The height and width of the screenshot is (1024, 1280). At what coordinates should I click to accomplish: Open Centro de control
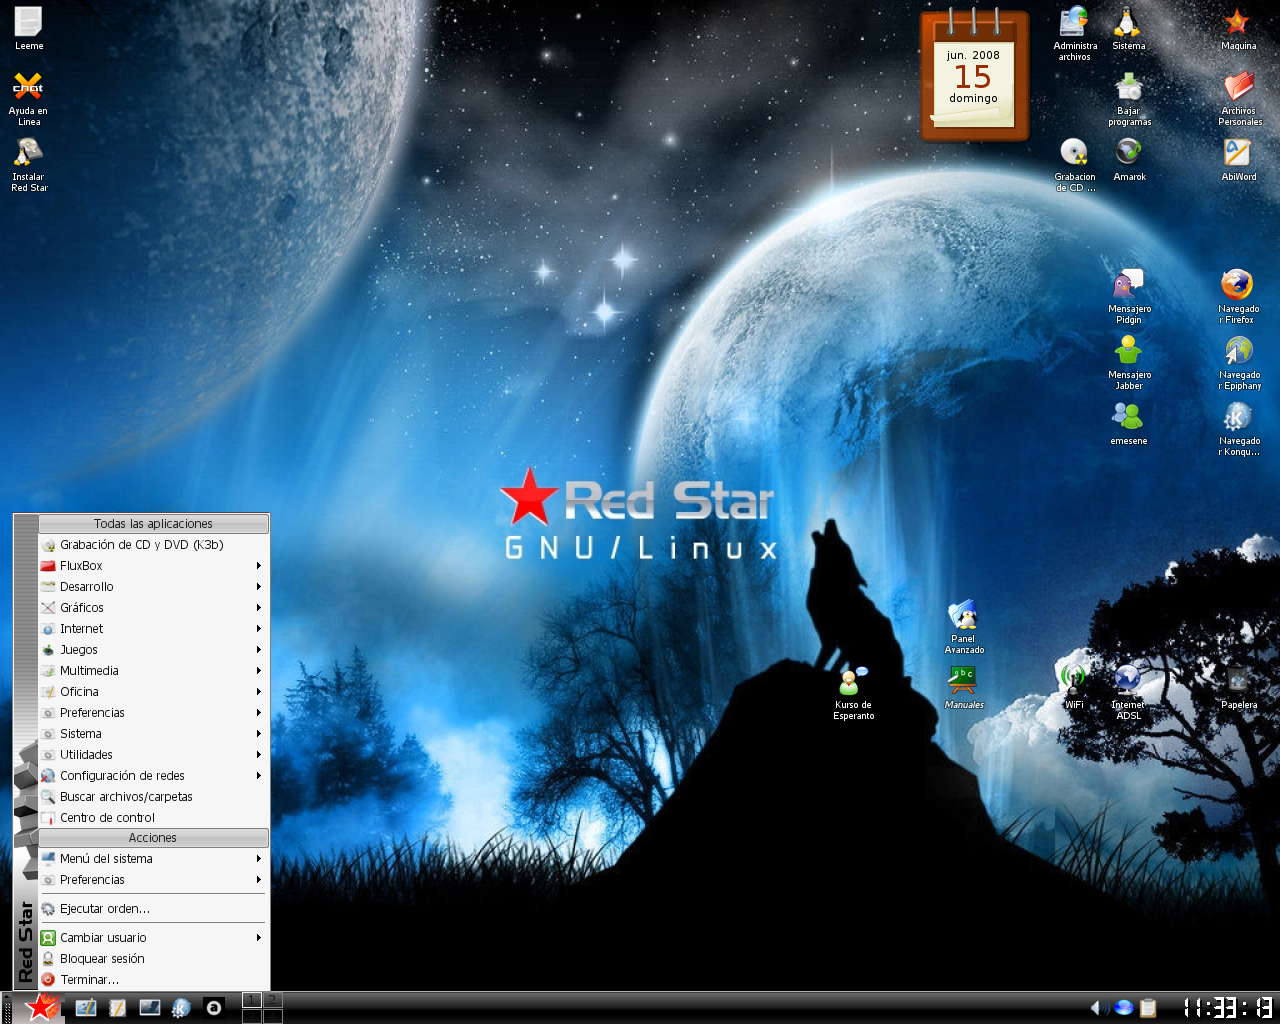click(x=153, y=818)
